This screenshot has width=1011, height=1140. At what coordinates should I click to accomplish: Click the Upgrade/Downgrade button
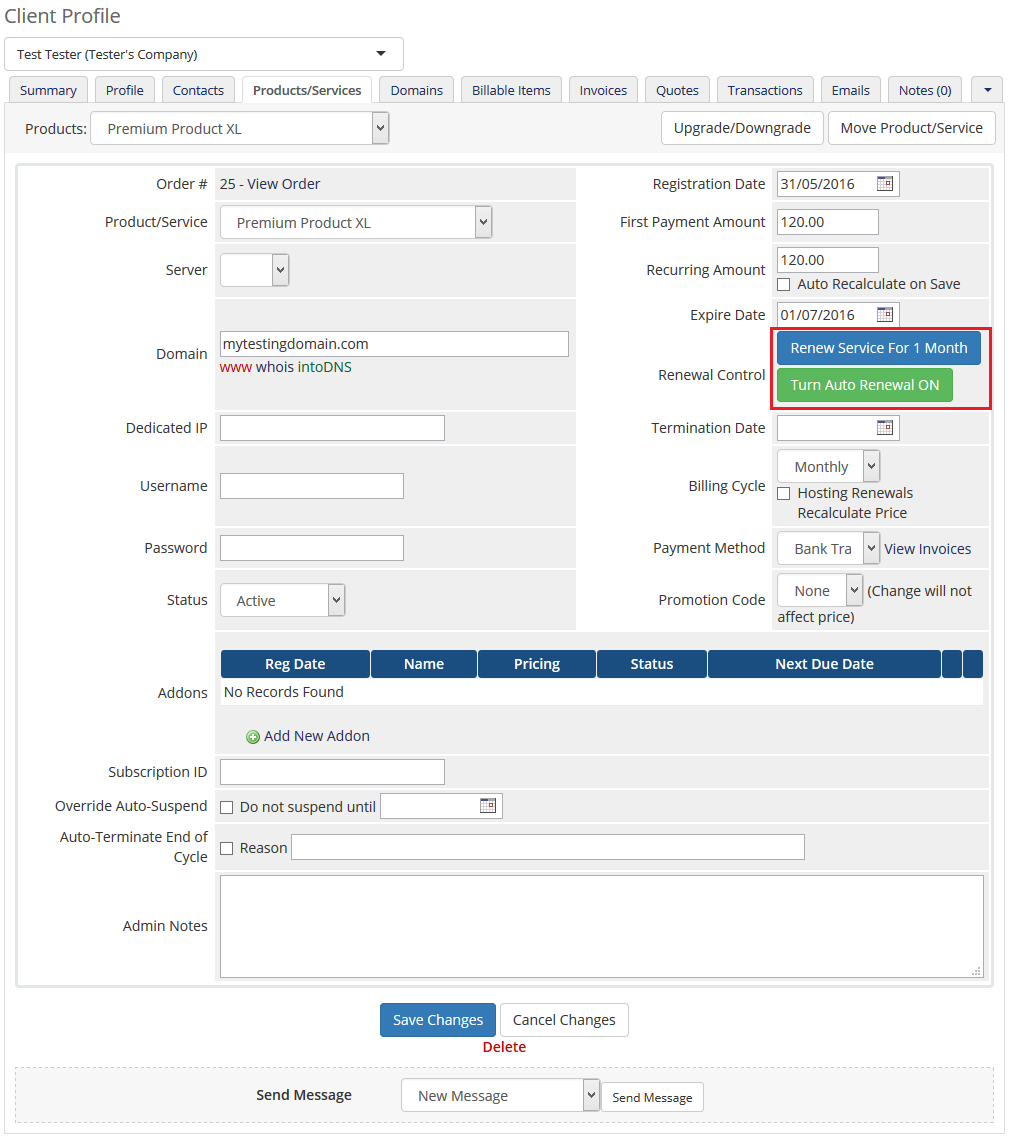pyautogui.click(x=742, y=128)
